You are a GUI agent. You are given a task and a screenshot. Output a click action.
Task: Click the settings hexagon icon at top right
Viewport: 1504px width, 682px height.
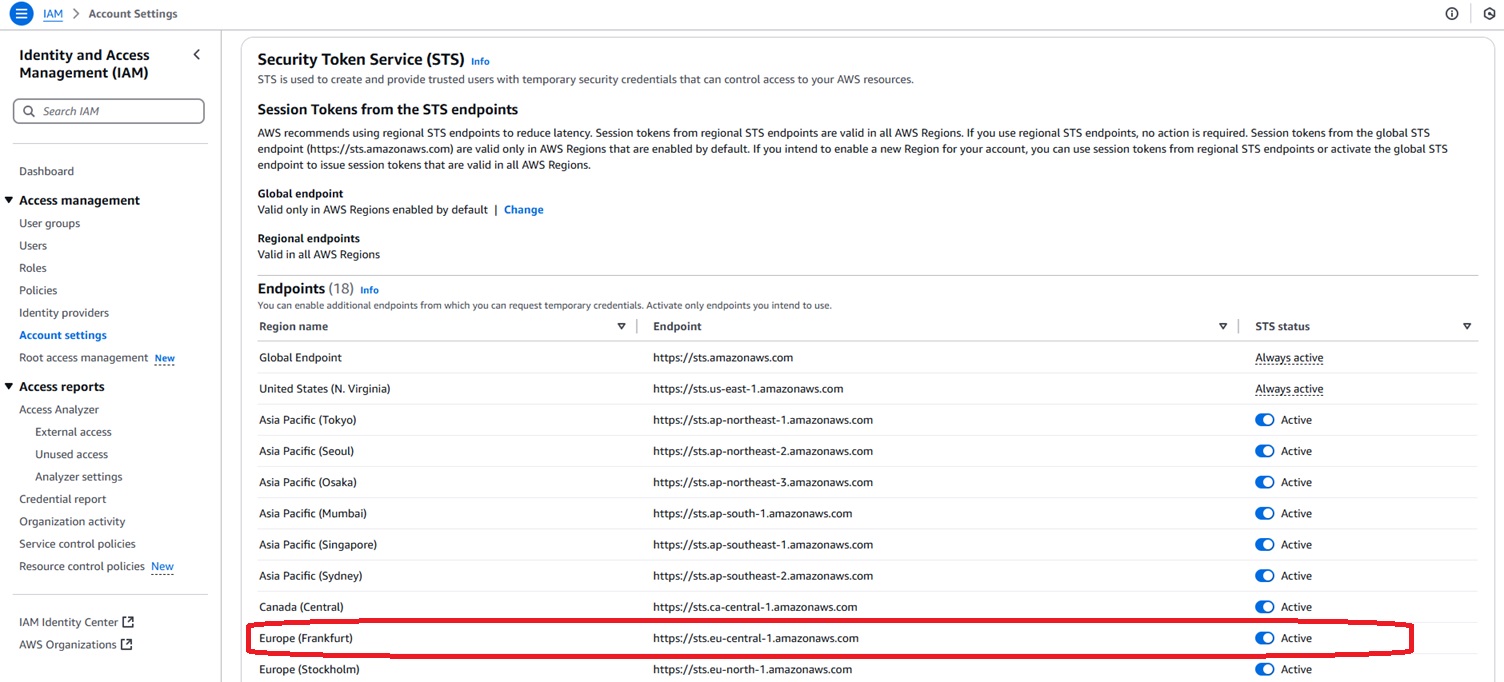click(1488, 14)
